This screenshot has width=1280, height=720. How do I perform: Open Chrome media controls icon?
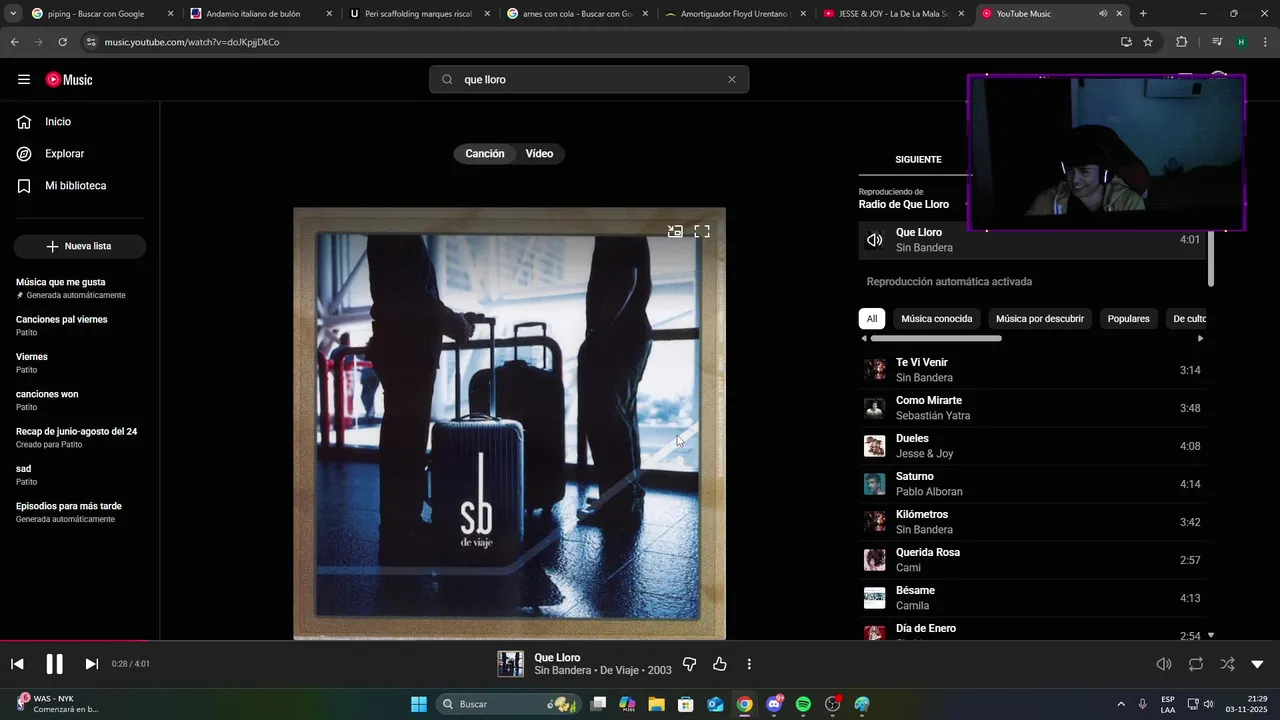[x=1216, y=42]
